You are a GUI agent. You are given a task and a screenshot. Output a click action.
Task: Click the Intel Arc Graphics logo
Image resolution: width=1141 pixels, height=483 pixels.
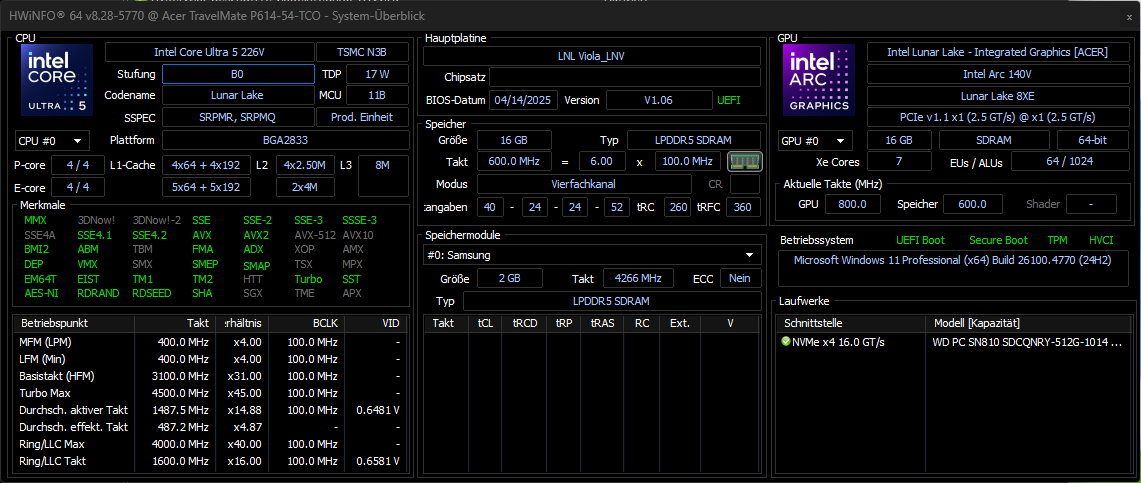(819, 79)
